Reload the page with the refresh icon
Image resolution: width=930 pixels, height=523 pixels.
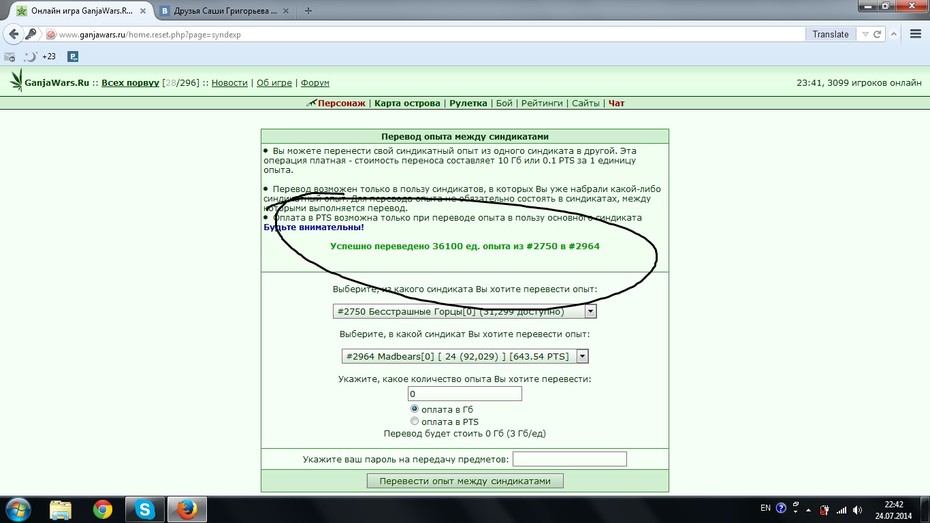[877, 34]
